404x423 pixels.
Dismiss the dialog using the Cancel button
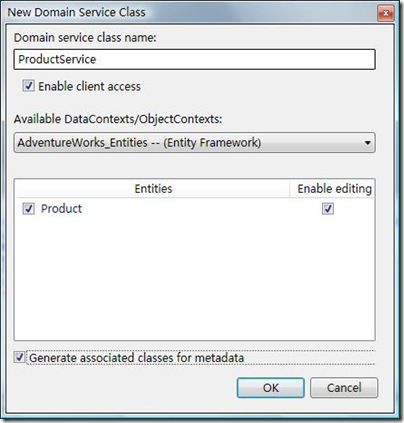[344, 388]
